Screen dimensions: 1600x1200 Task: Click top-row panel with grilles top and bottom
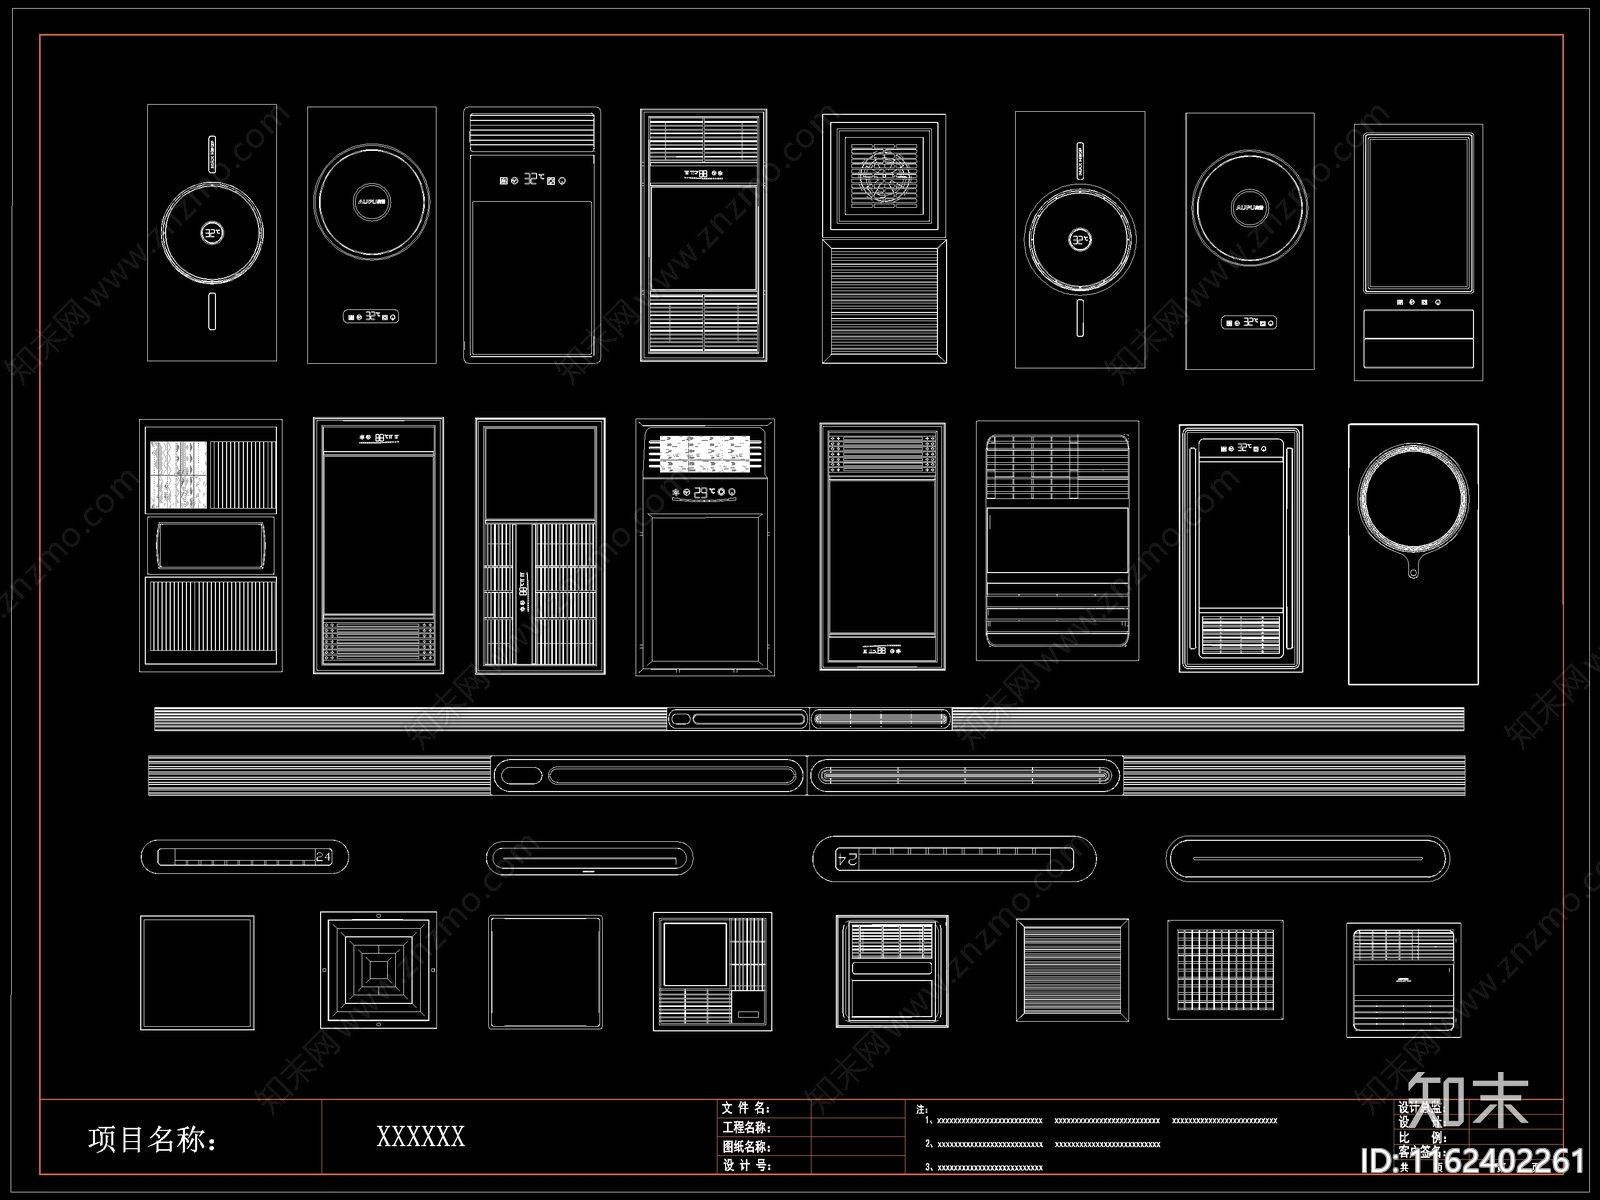[704, 235]
